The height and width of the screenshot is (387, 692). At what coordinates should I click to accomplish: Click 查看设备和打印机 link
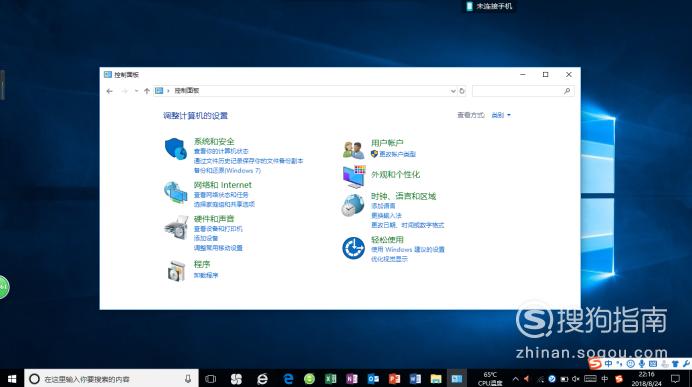tap(218, 229)
